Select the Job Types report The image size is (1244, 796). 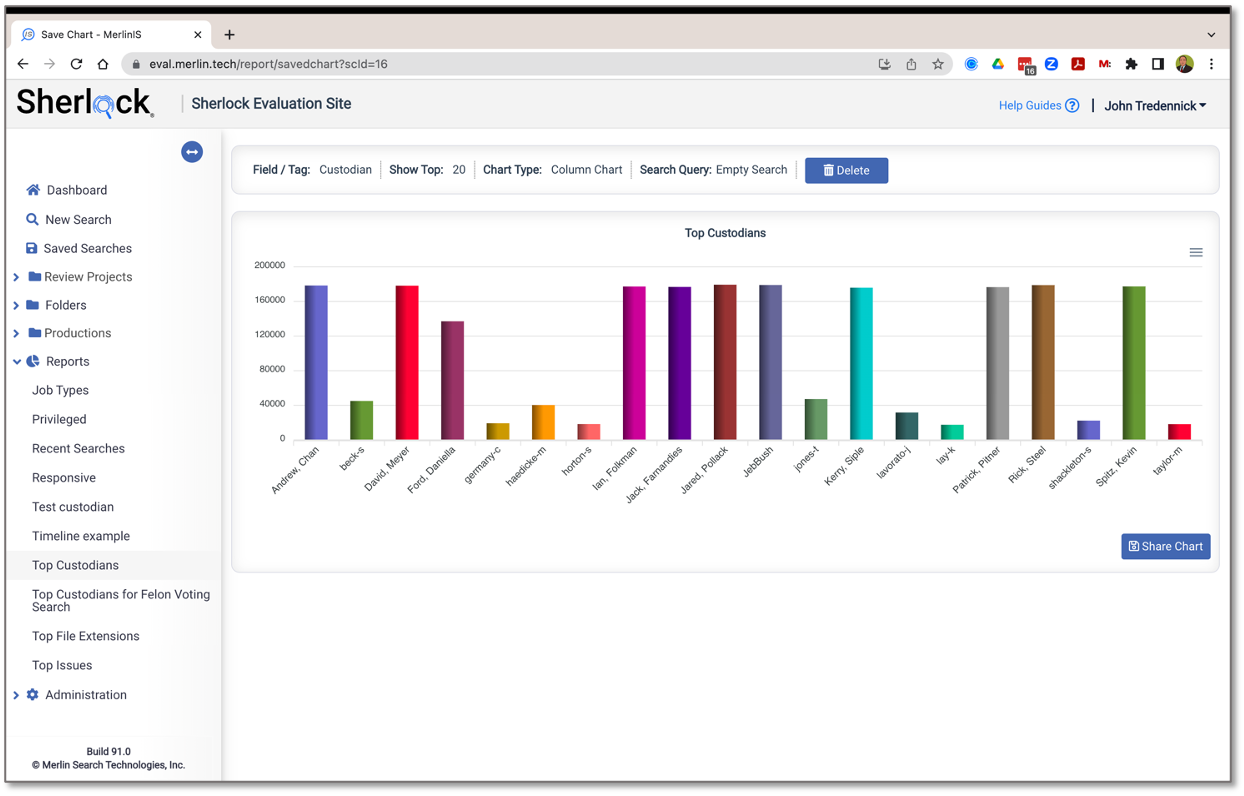click(x=60, y=390)
